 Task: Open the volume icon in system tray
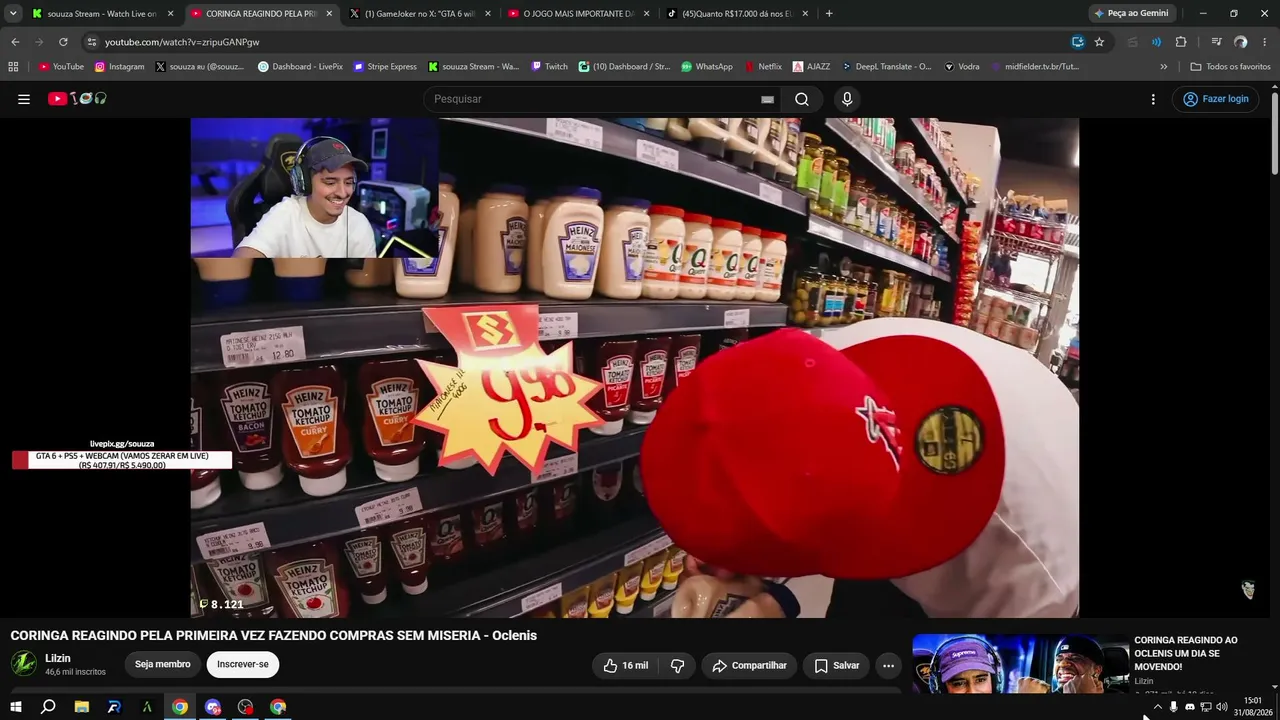click(x=1222, y=707)
